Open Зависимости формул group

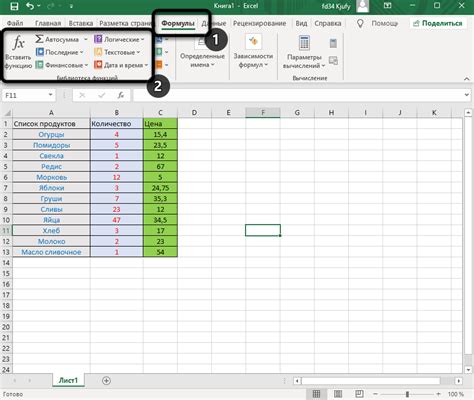click(253, 52)
